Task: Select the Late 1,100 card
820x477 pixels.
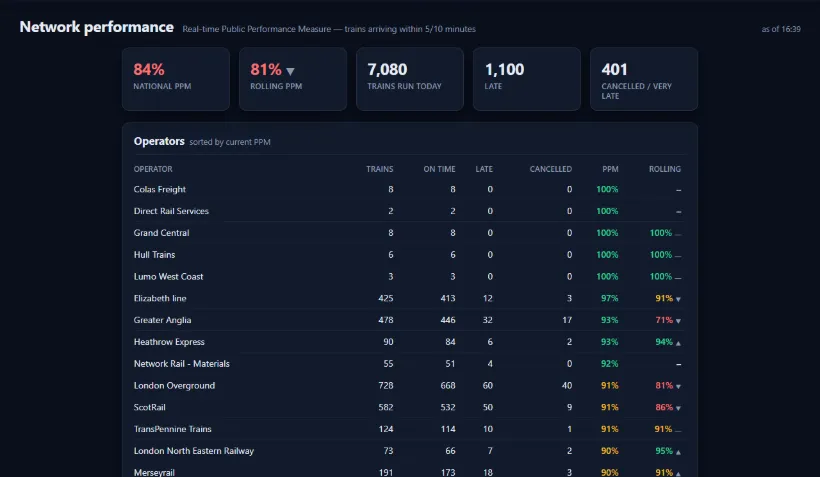Action: tap(527, 79)
